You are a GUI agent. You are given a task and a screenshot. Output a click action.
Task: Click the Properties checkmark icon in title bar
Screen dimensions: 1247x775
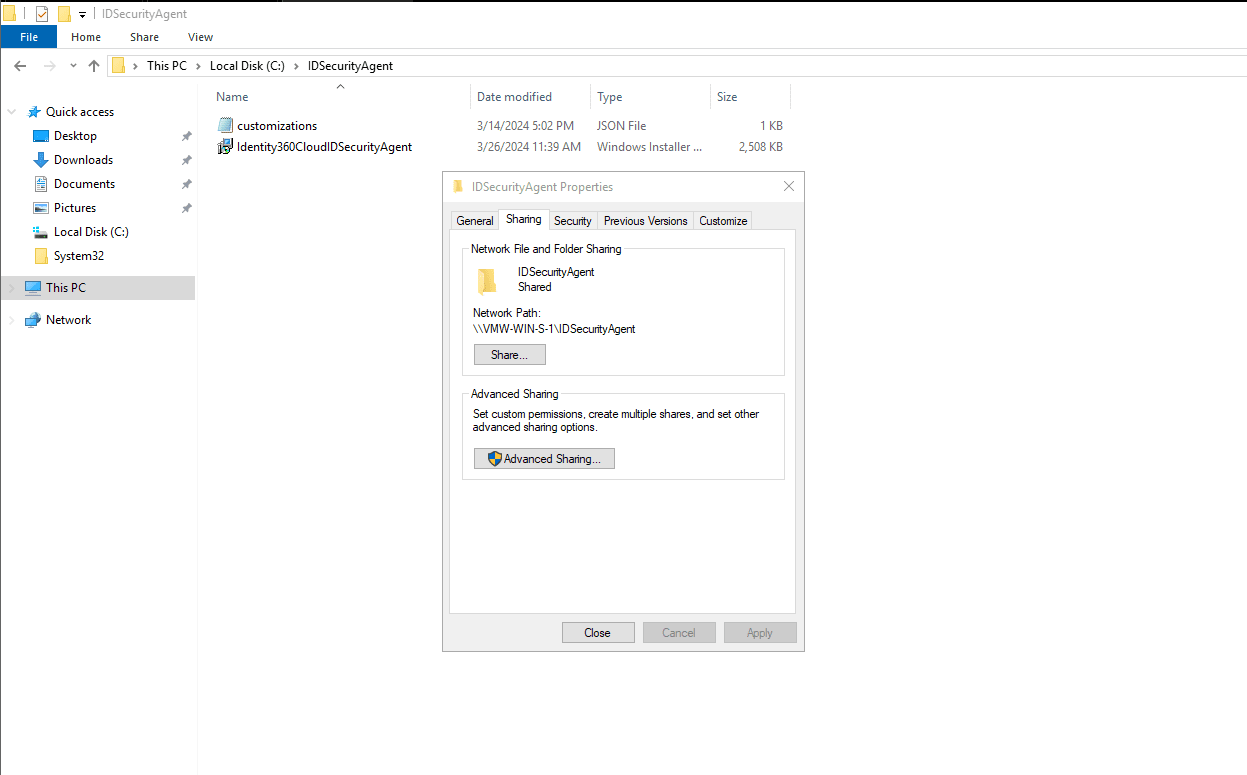coord(42,14)
